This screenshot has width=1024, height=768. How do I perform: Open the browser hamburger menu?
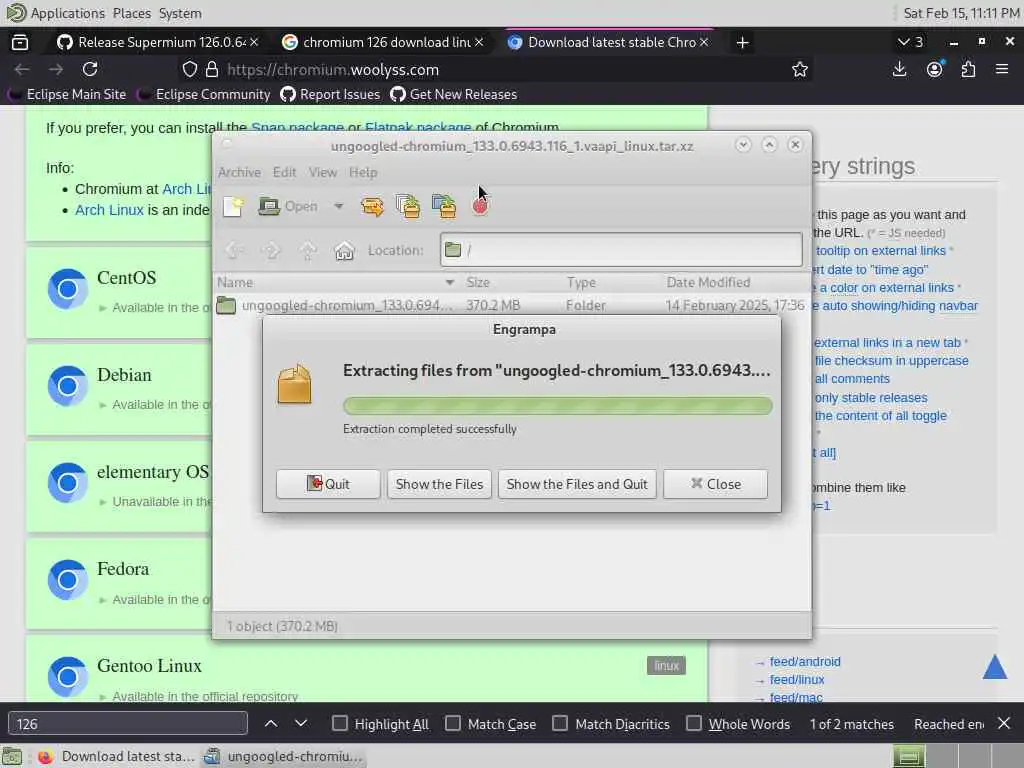pos(1002,69)
